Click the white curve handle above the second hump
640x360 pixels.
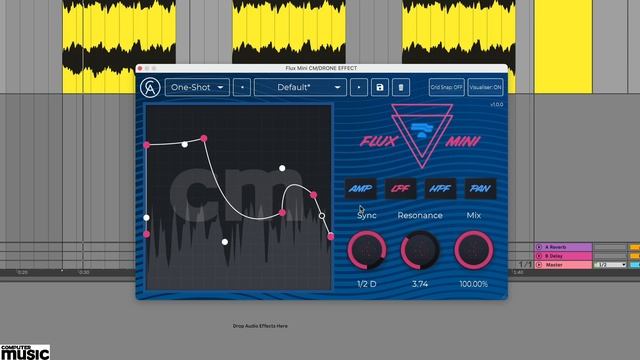tap(282, 168)
